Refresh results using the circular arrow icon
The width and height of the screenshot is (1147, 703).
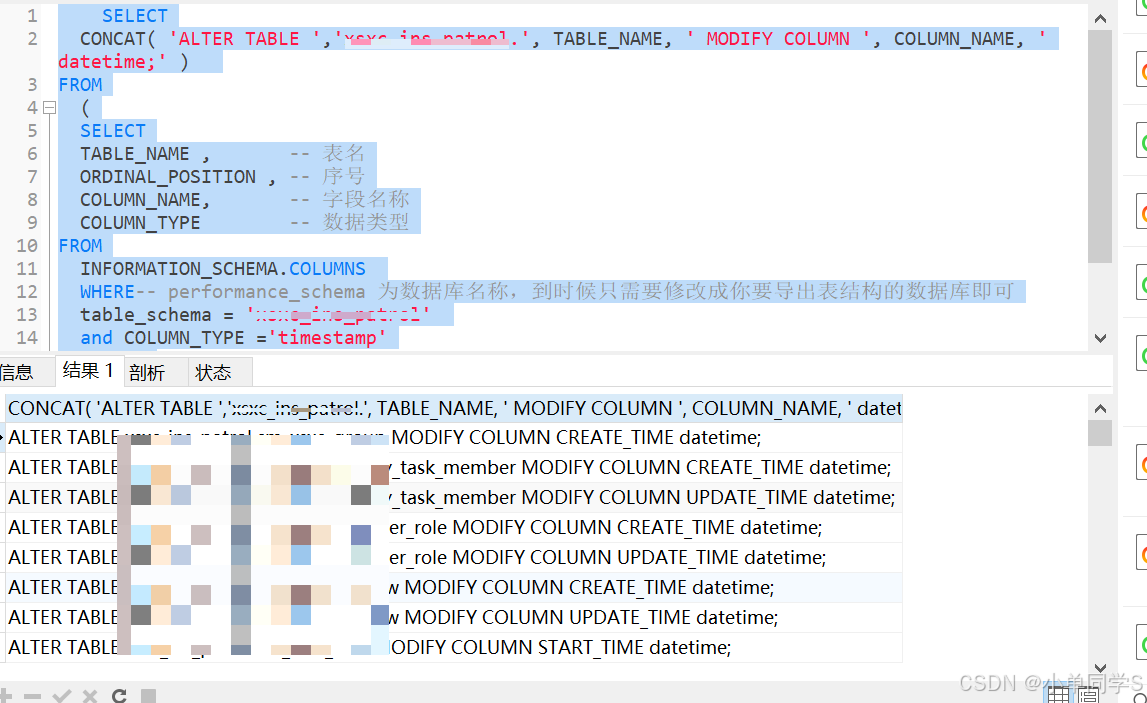[x=119, y=695]
